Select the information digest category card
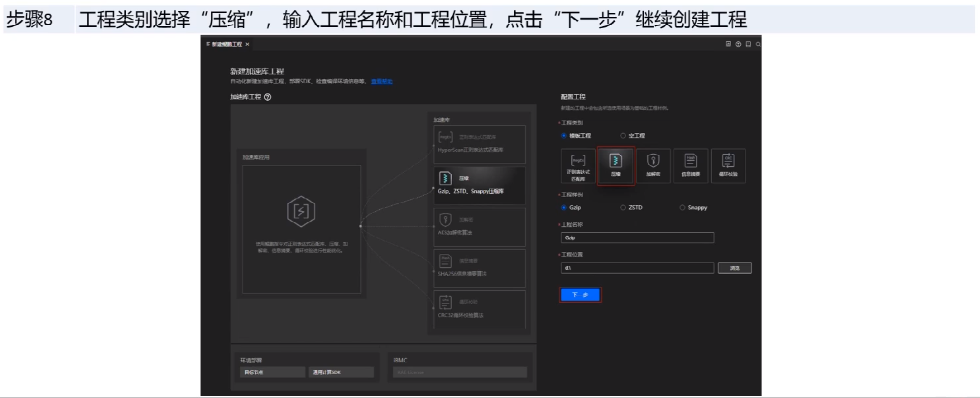 pyautogui.click(x=691, y=166)
